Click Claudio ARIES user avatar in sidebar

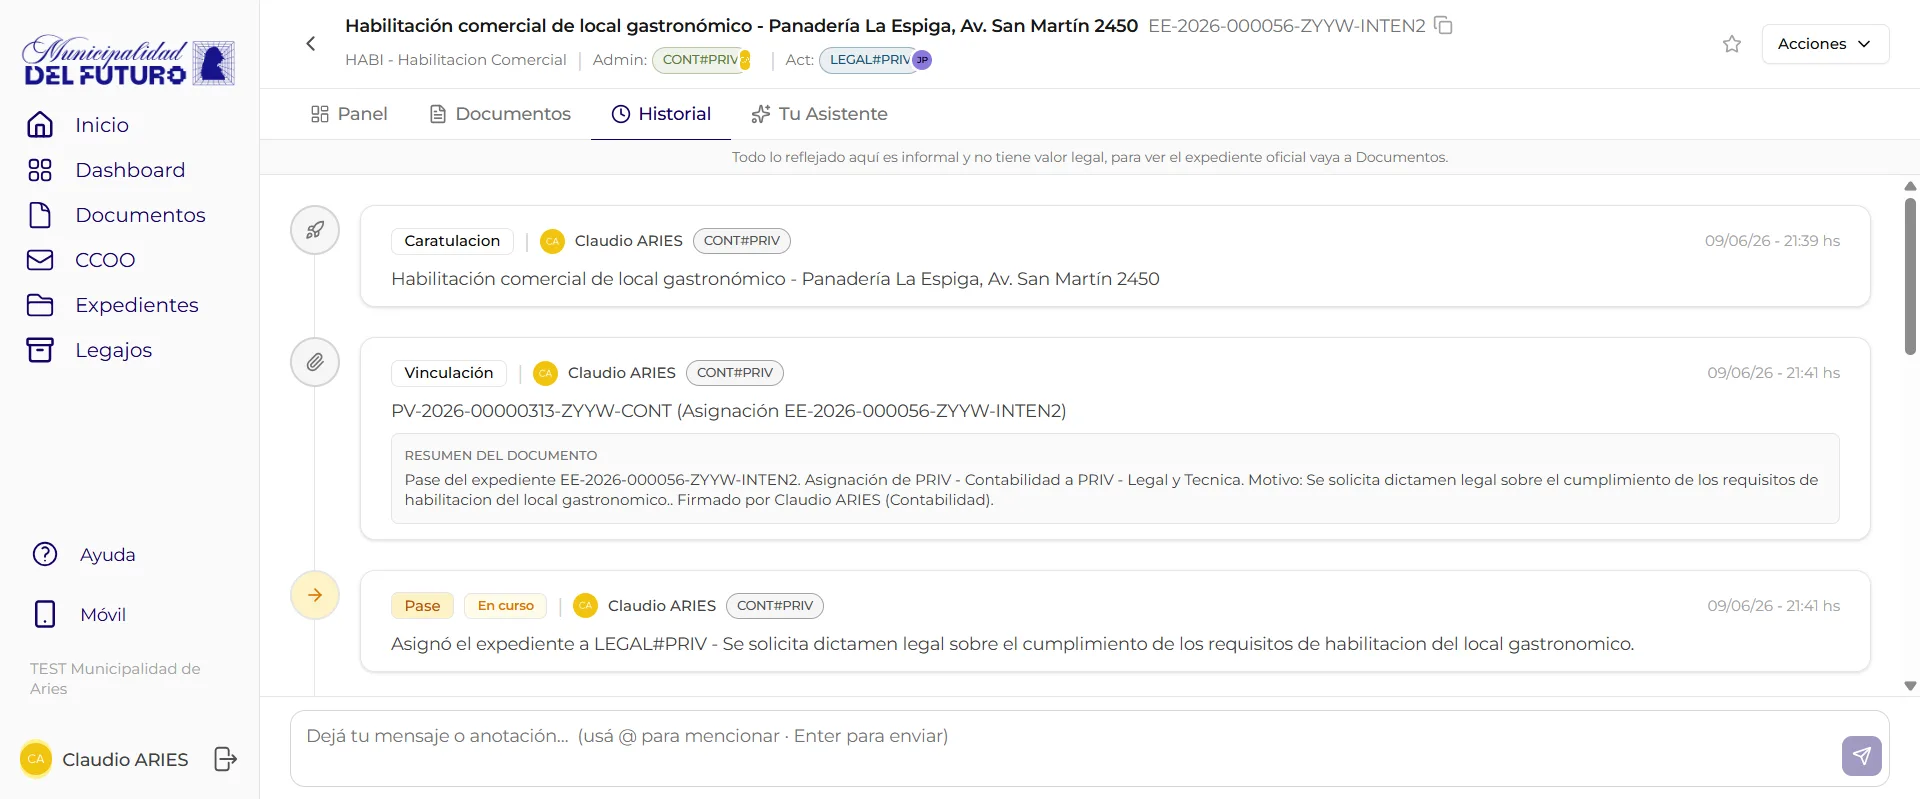(x=36, y=759)
